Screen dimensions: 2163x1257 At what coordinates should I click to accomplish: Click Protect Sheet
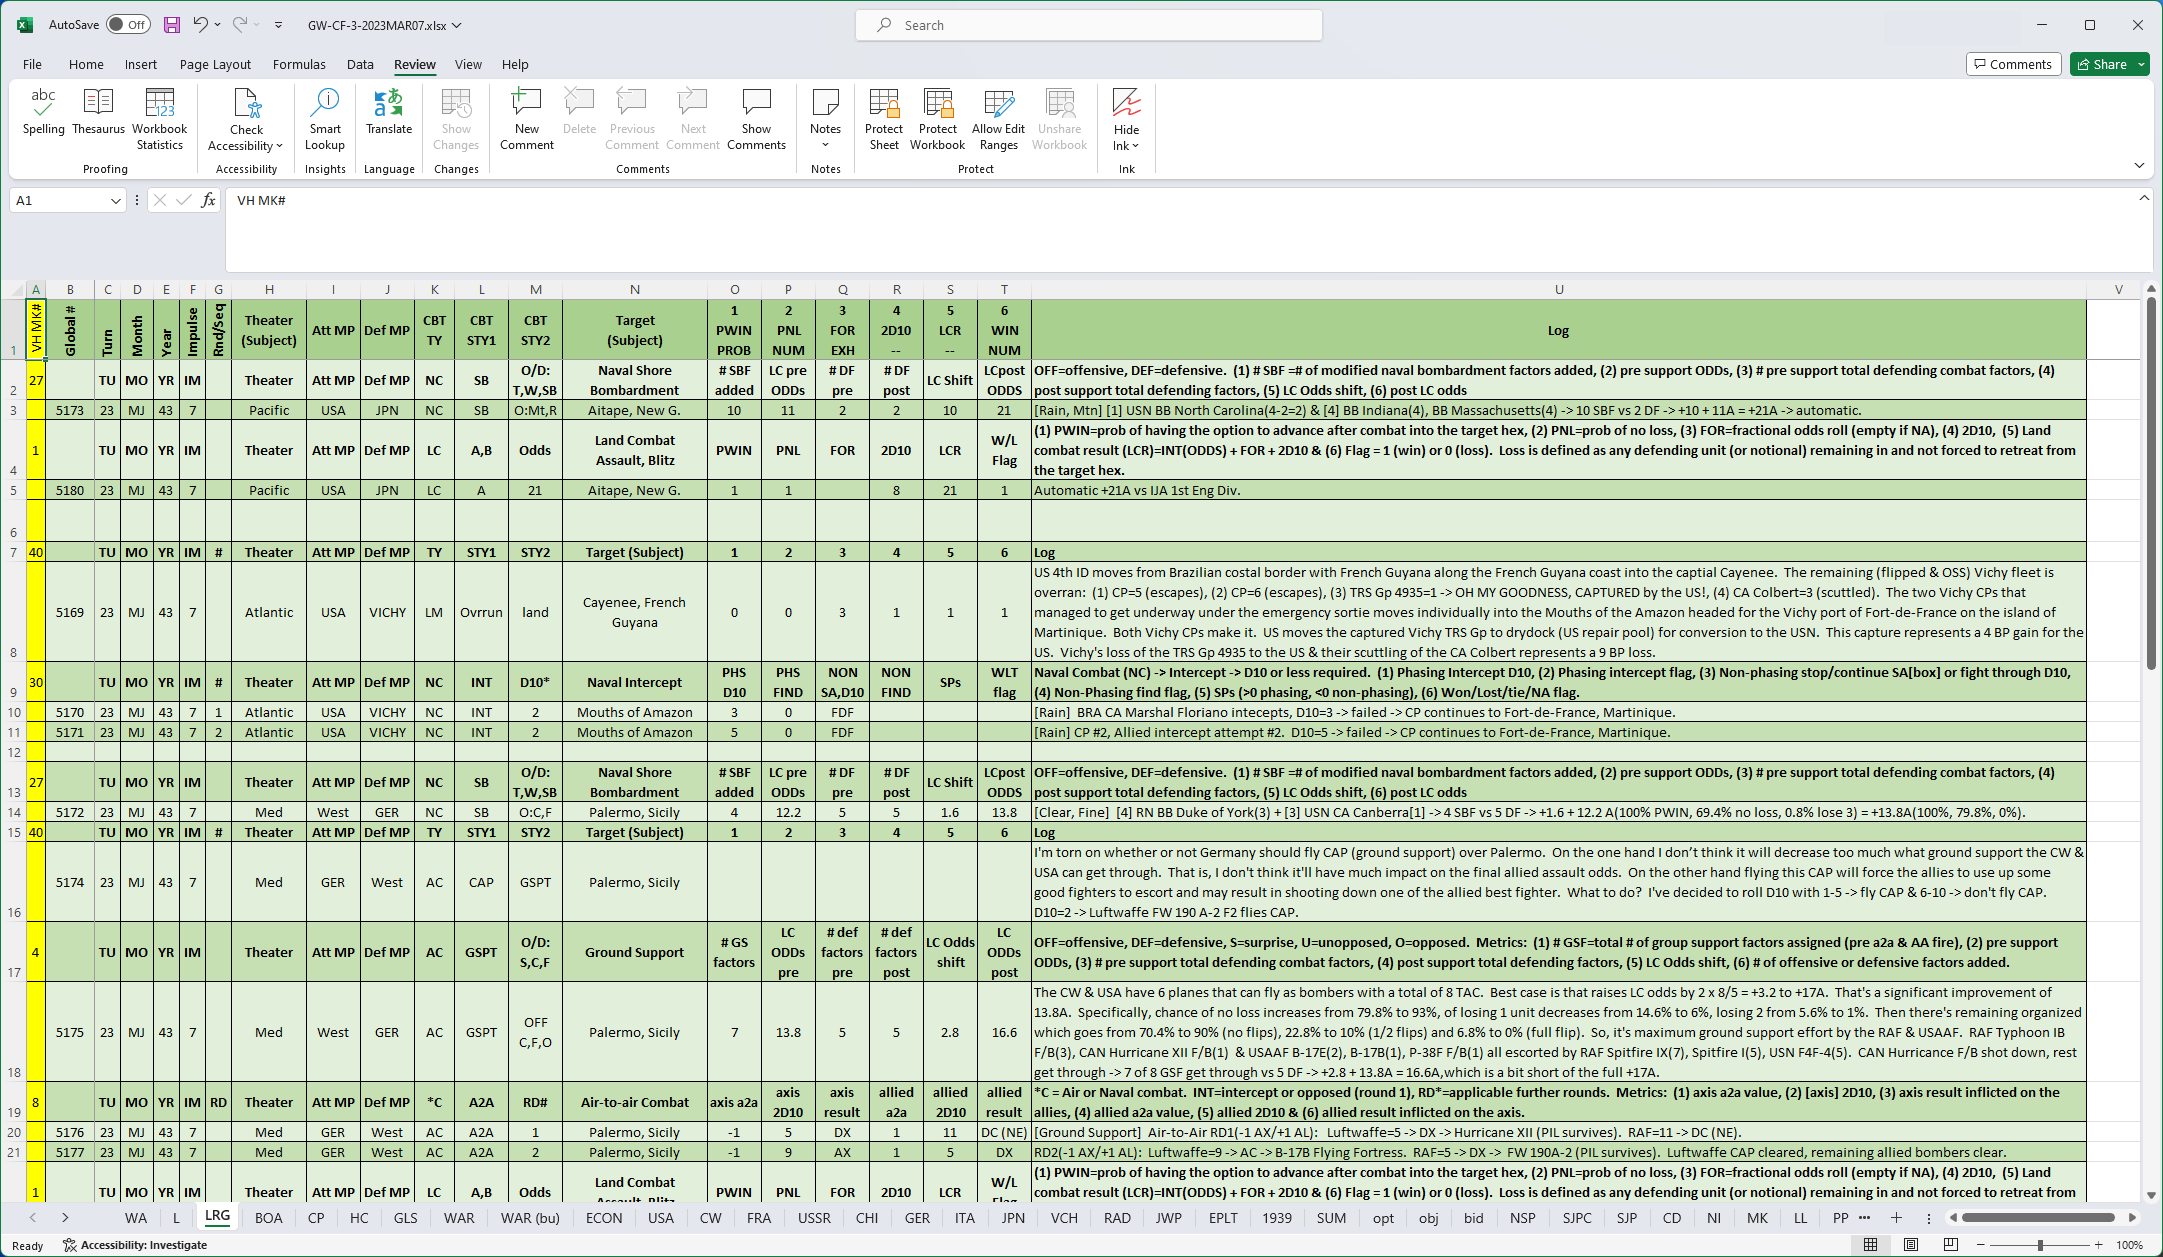pos(884,119)
